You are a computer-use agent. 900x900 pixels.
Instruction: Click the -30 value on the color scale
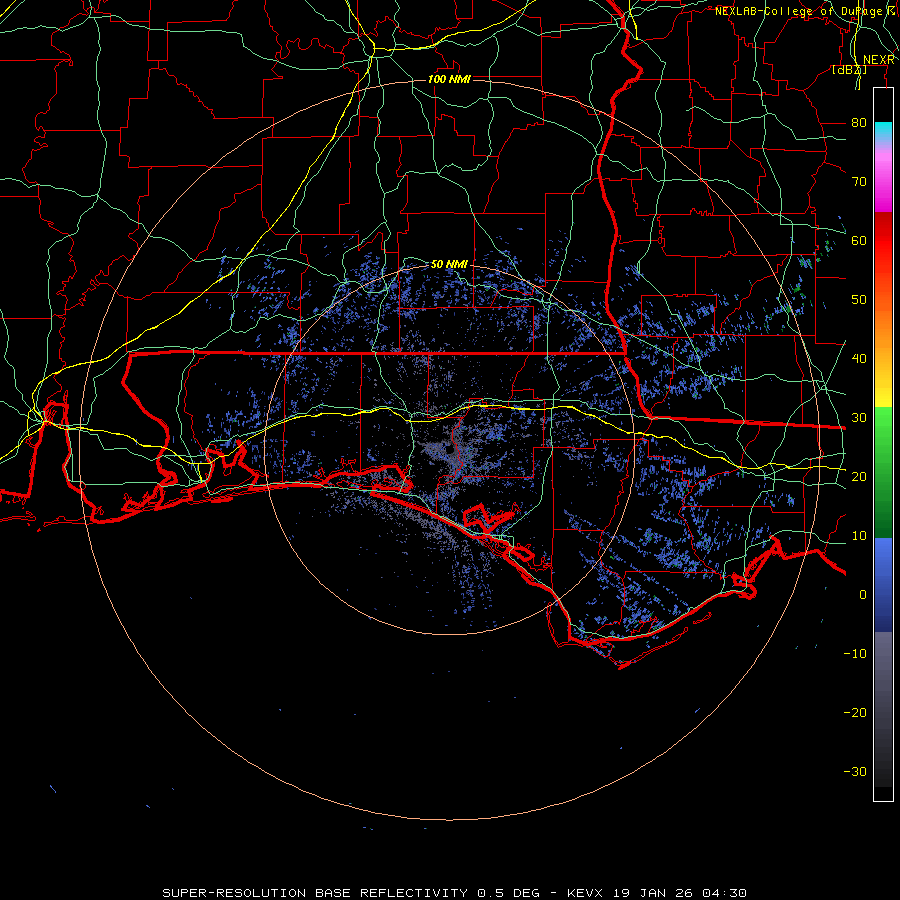(x=855, y=771)
